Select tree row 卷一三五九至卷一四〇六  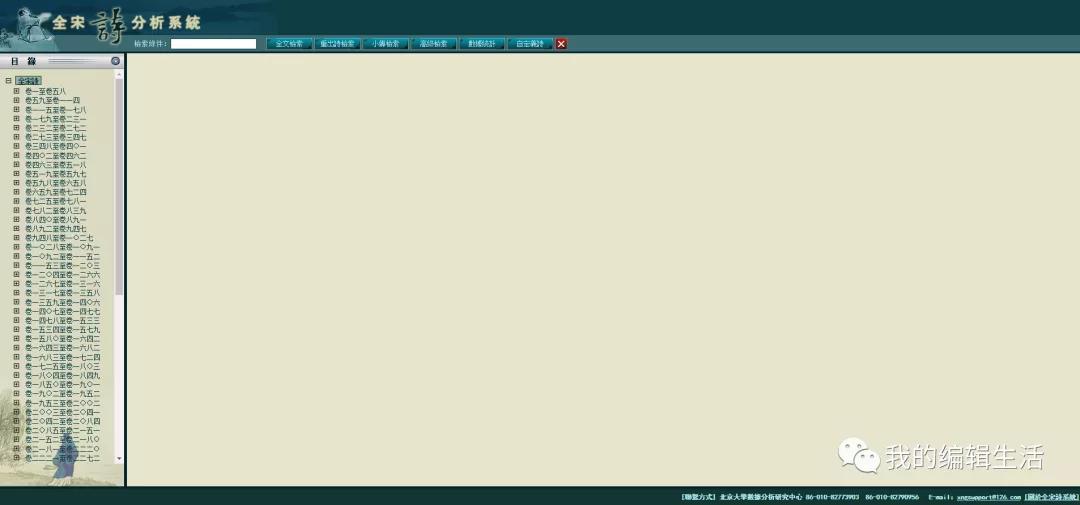click(63, 302)
